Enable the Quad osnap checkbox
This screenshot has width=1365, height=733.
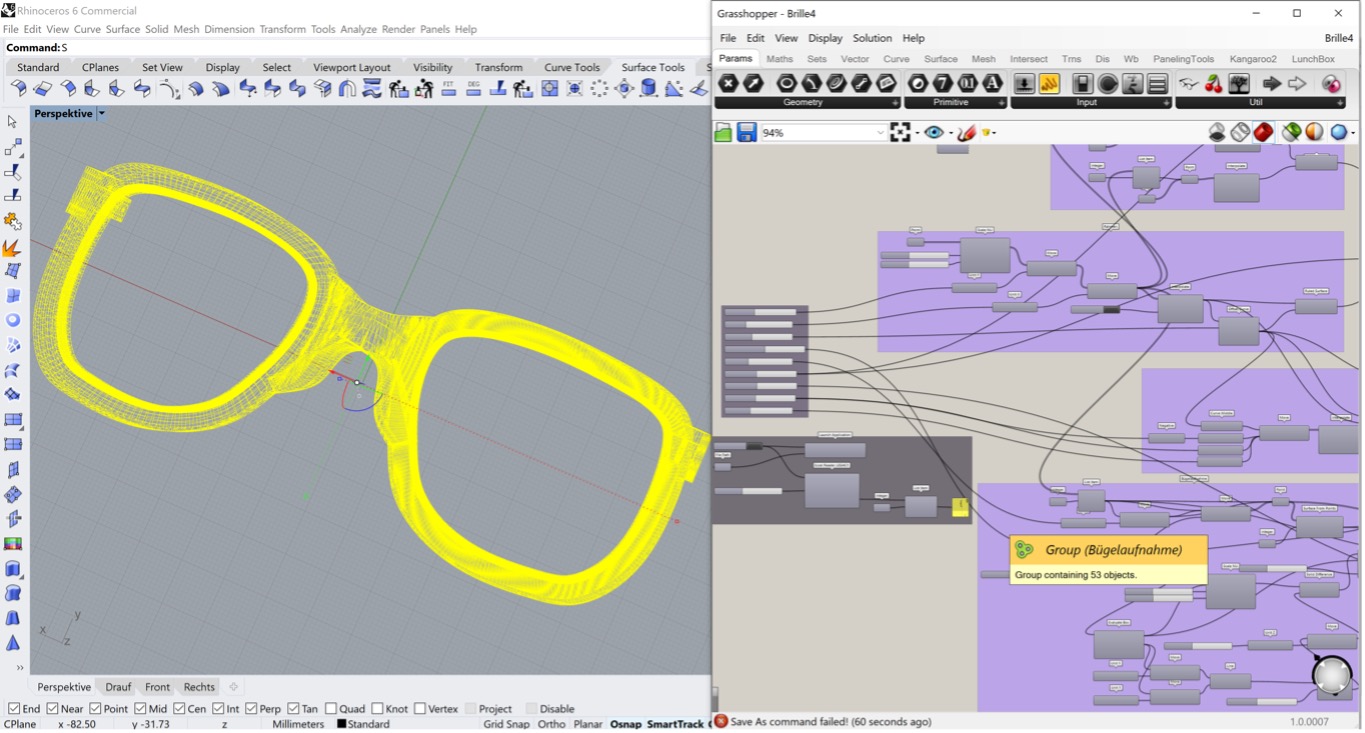coord(331,709)
